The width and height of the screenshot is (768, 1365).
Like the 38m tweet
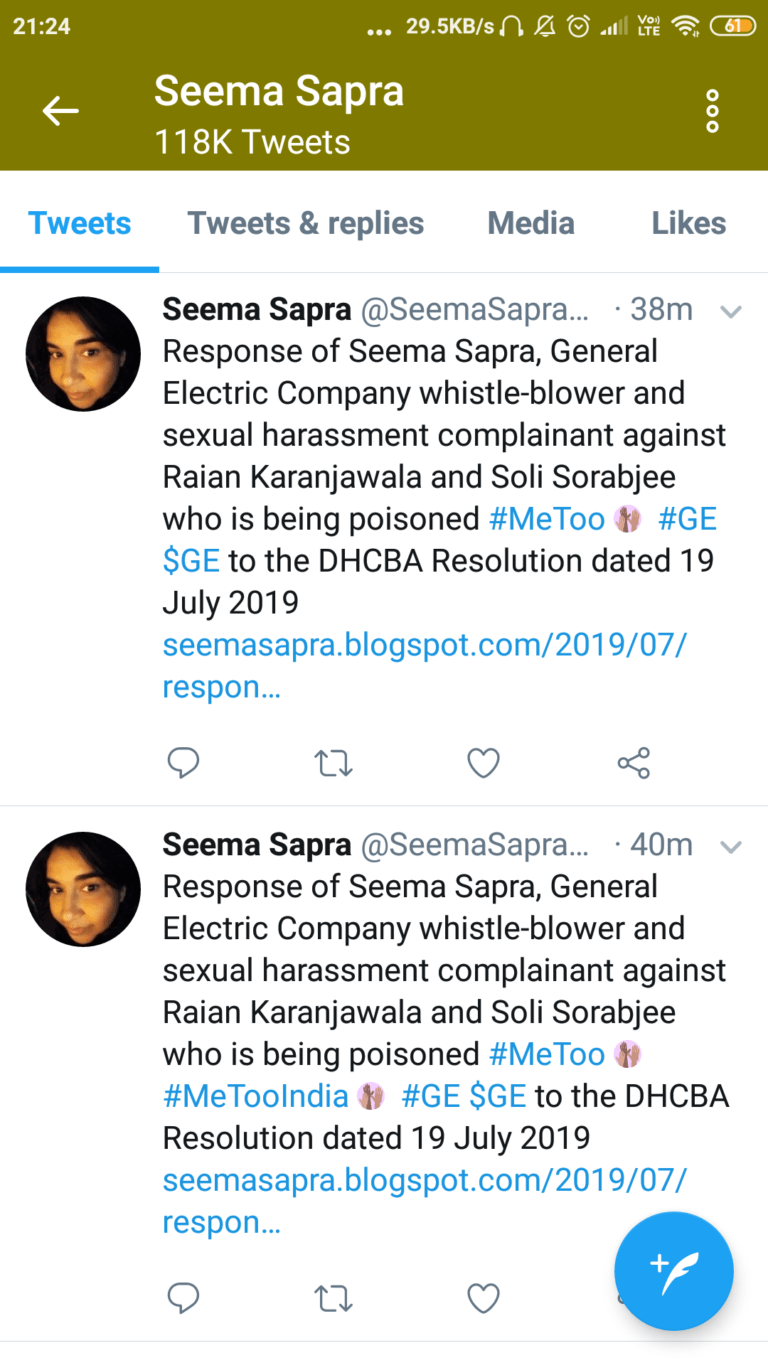pos(483,764)
